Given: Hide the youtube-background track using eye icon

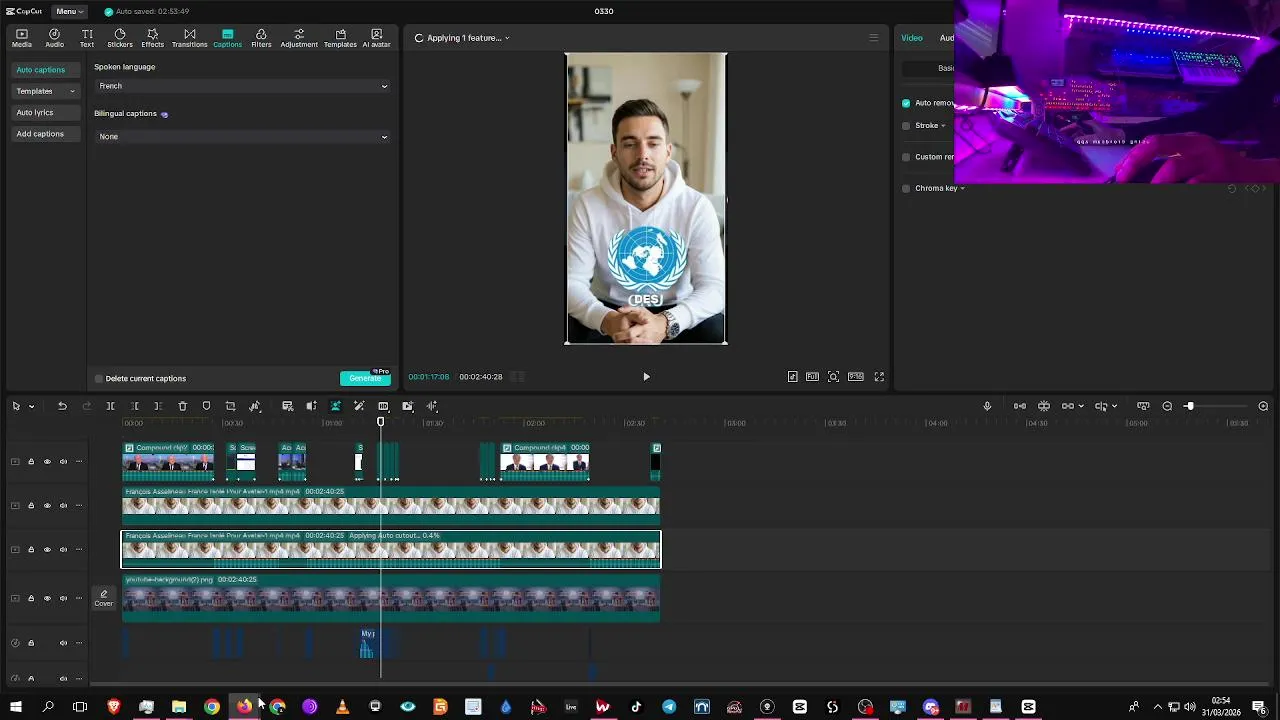Looking at the screenshot, I should click(x=47, y=599).
